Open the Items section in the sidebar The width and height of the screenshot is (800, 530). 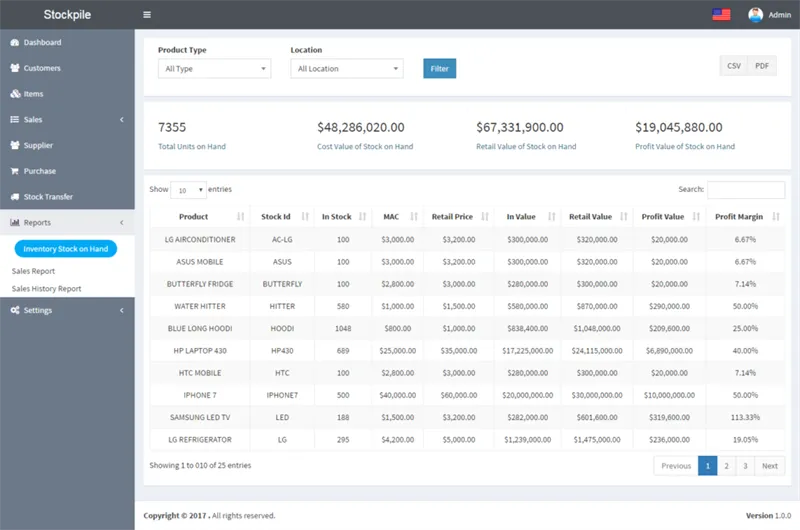[33, 94]
